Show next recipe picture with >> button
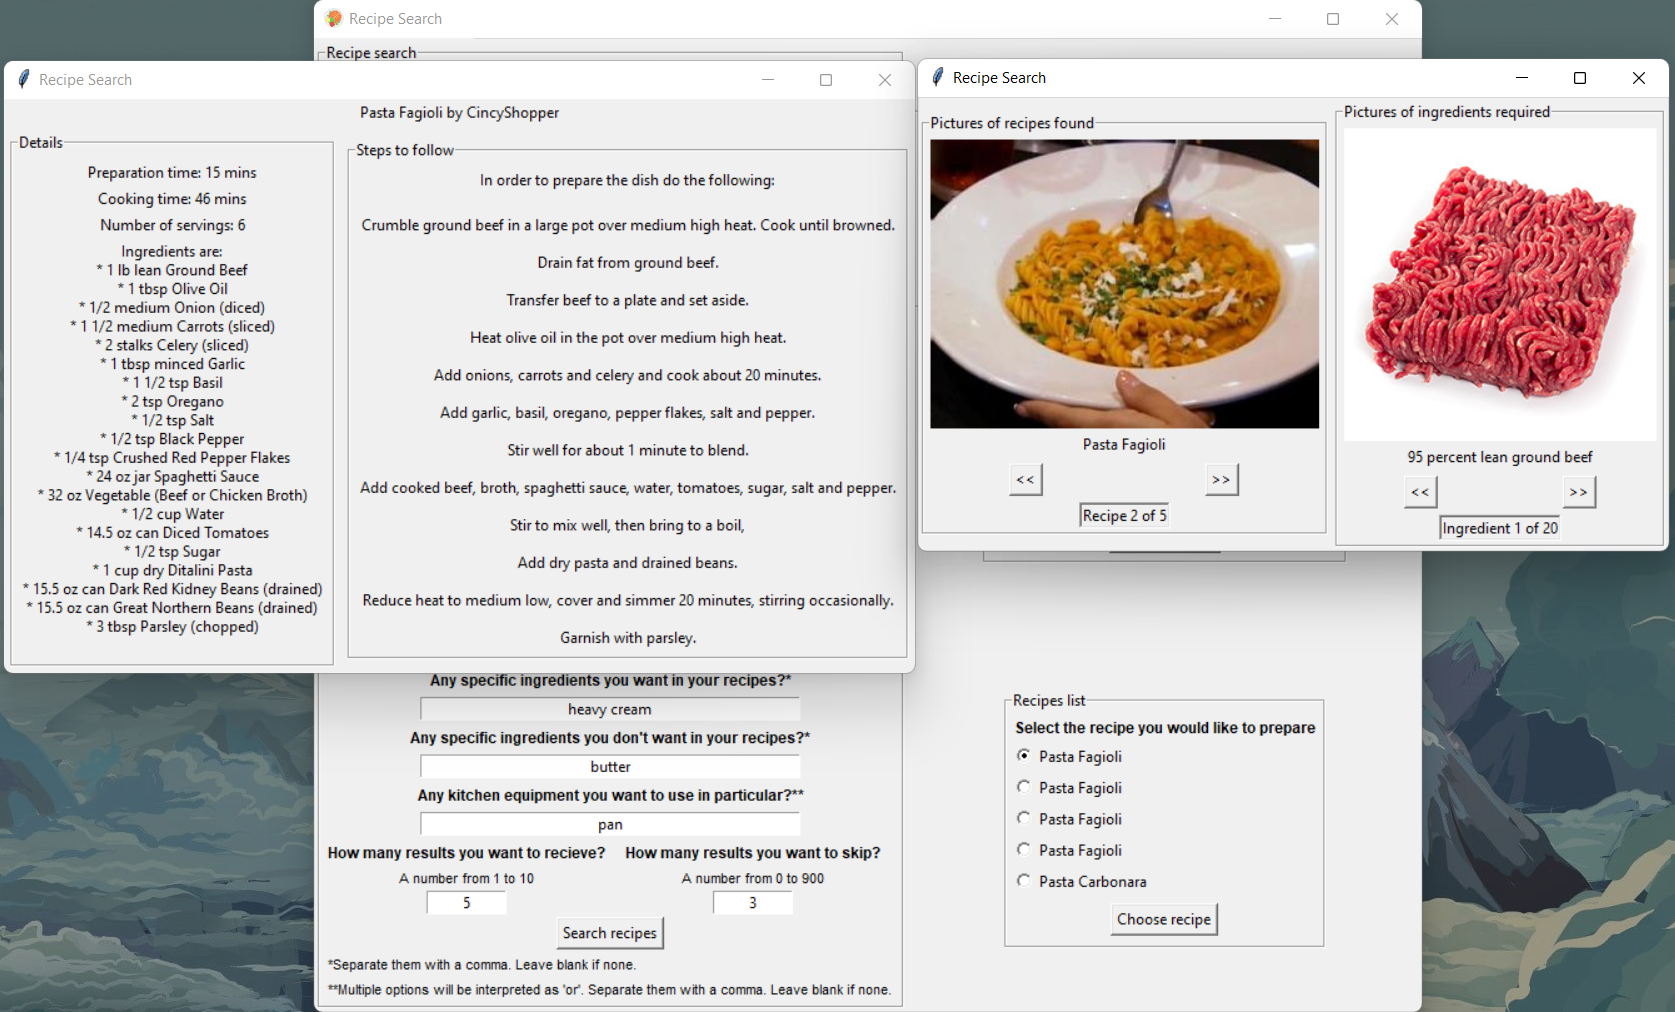Viewport: 1675px width, 1012px height. (x=1222, y=480)
